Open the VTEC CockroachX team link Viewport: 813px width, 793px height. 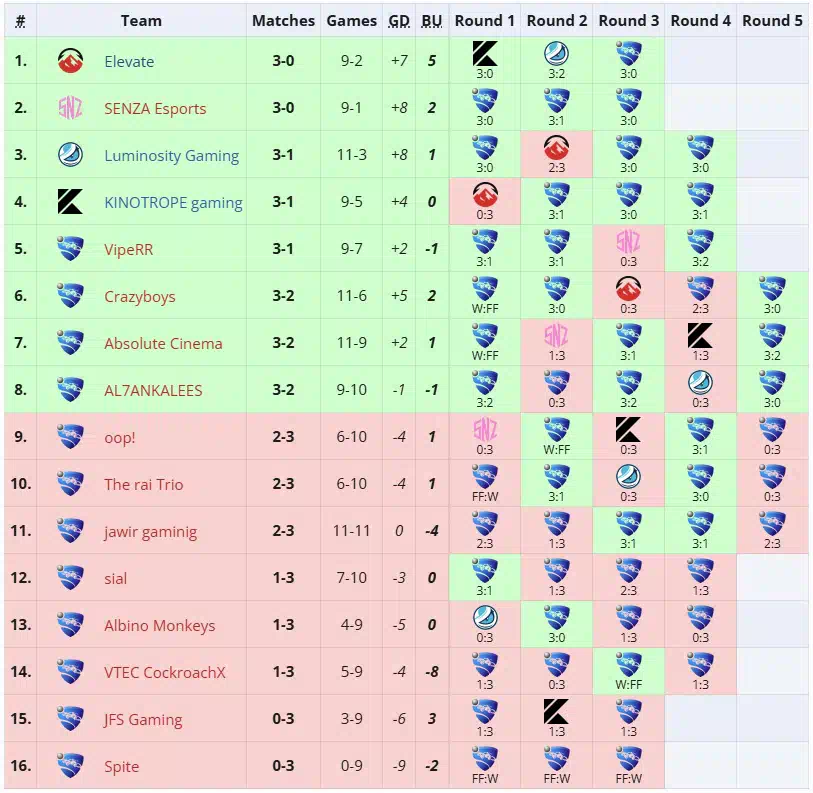tap(165, 673)
